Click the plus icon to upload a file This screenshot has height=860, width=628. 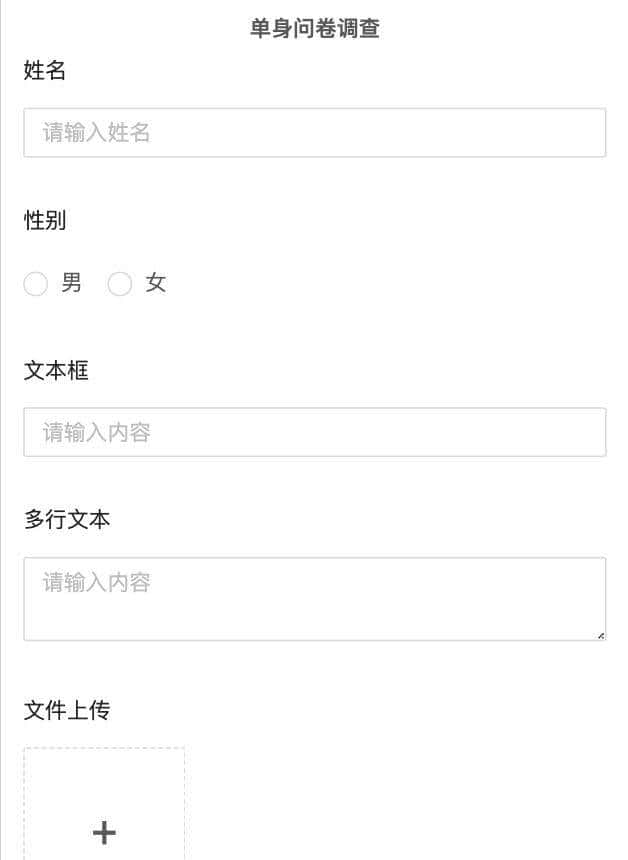coord(103,833)
